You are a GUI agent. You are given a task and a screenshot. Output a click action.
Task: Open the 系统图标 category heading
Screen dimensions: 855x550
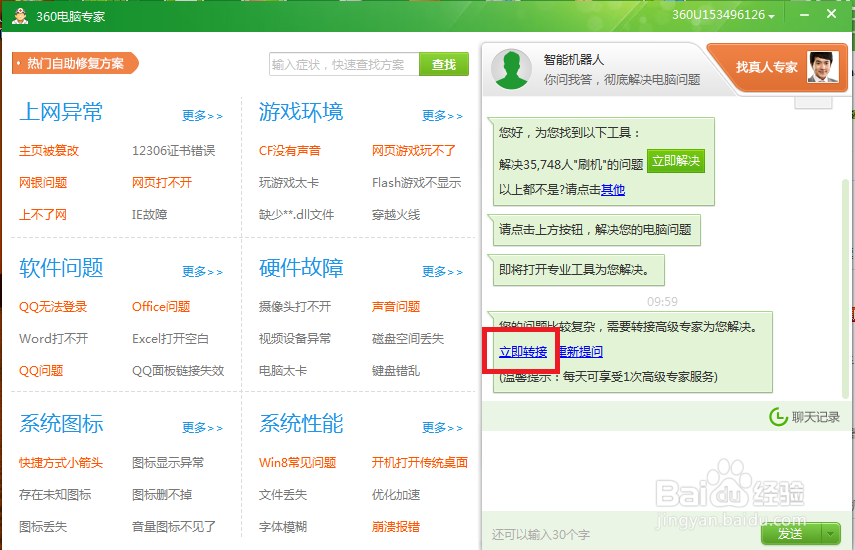pyautogui.click(x=61, y=424)
